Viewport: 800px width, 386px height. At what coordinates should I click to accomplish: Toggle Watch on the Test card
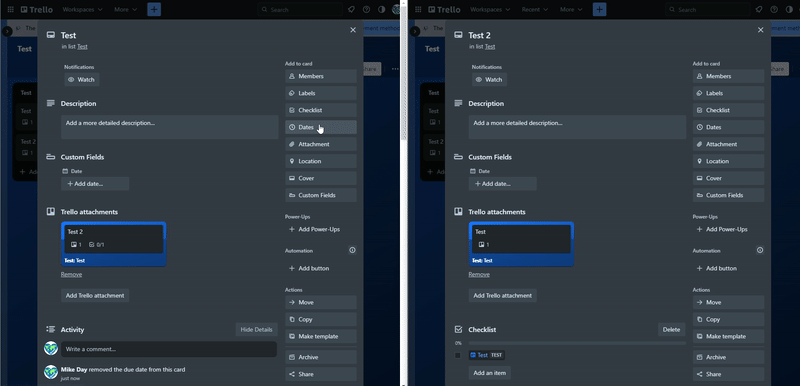pos(82,80)
